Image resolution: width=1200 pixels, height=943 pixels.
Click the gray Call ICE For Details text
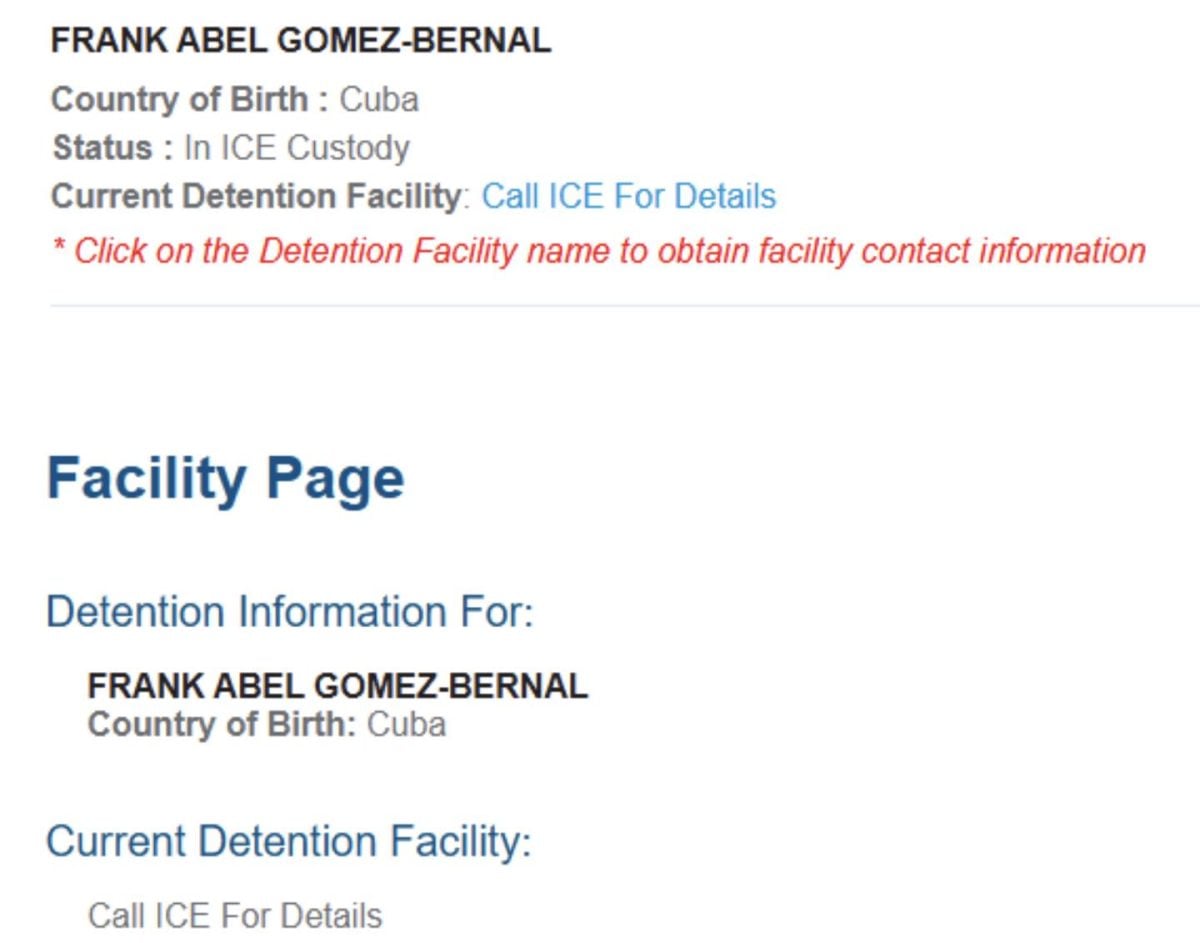tap(235, 915)
